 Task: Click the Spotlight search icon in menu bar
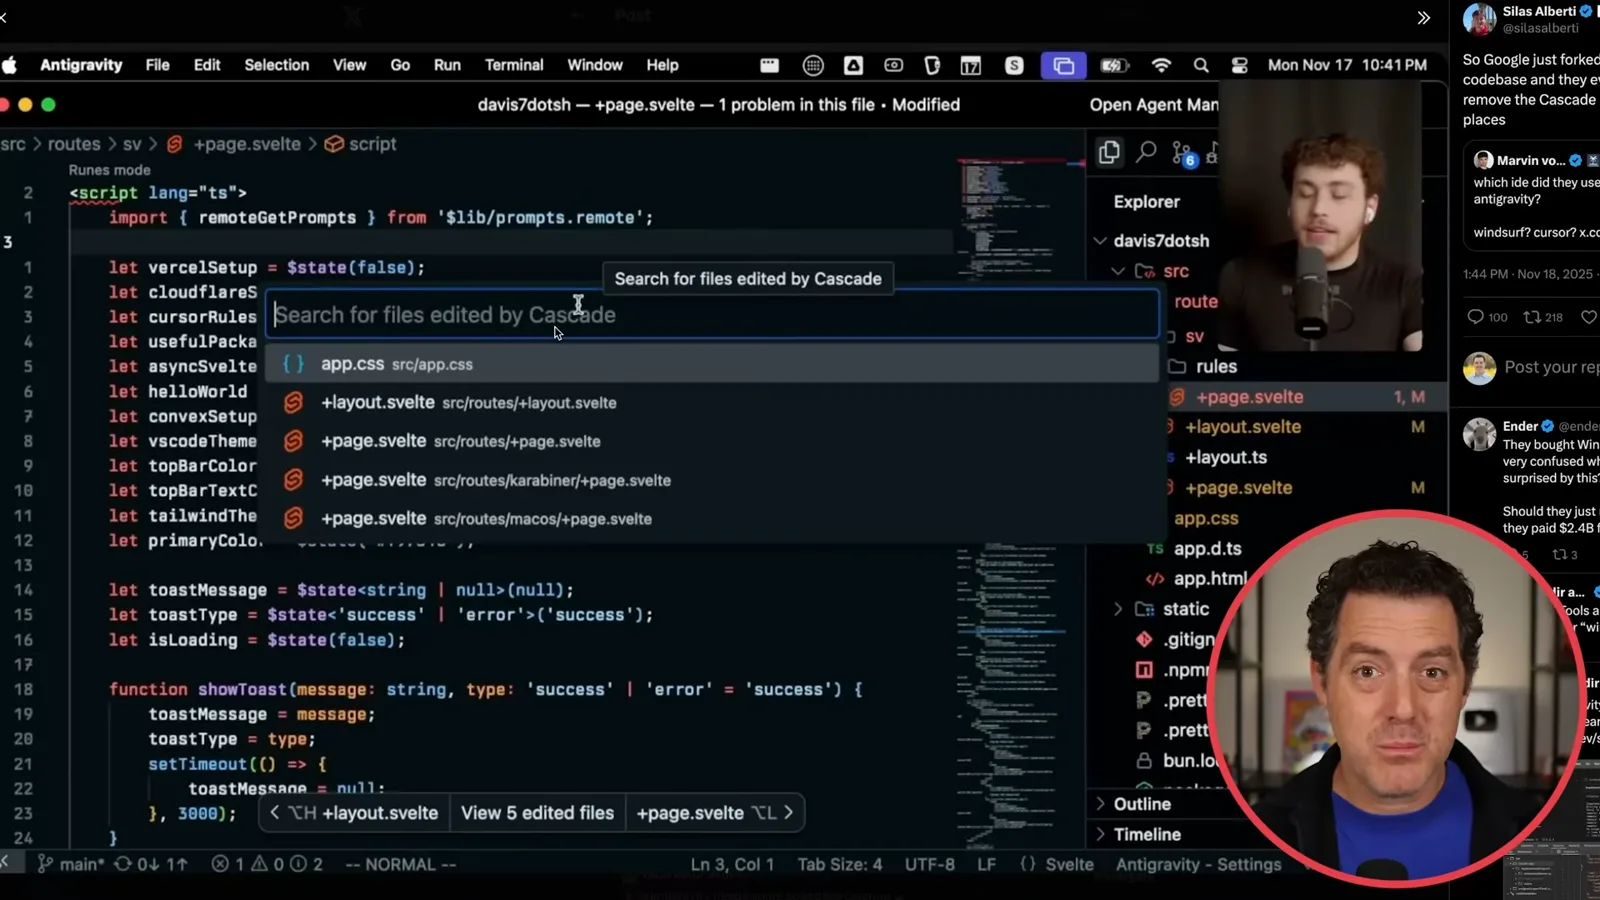(1201, 65)
